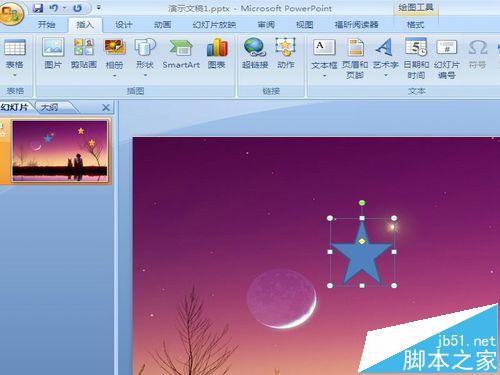500x375 pixels.
Task: Switch to the 设计 tab
Action: [123, 25]
